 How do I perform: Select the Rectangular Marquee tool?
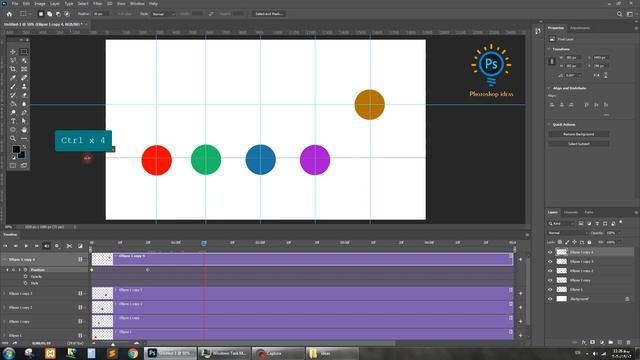pyautogui.click(x=24, y=52)
